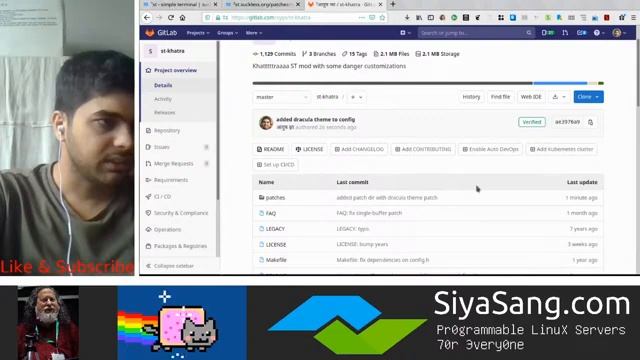Focus the Search or jump to field
The width and height of the screenshot is (640, 360).
(476, 33)
